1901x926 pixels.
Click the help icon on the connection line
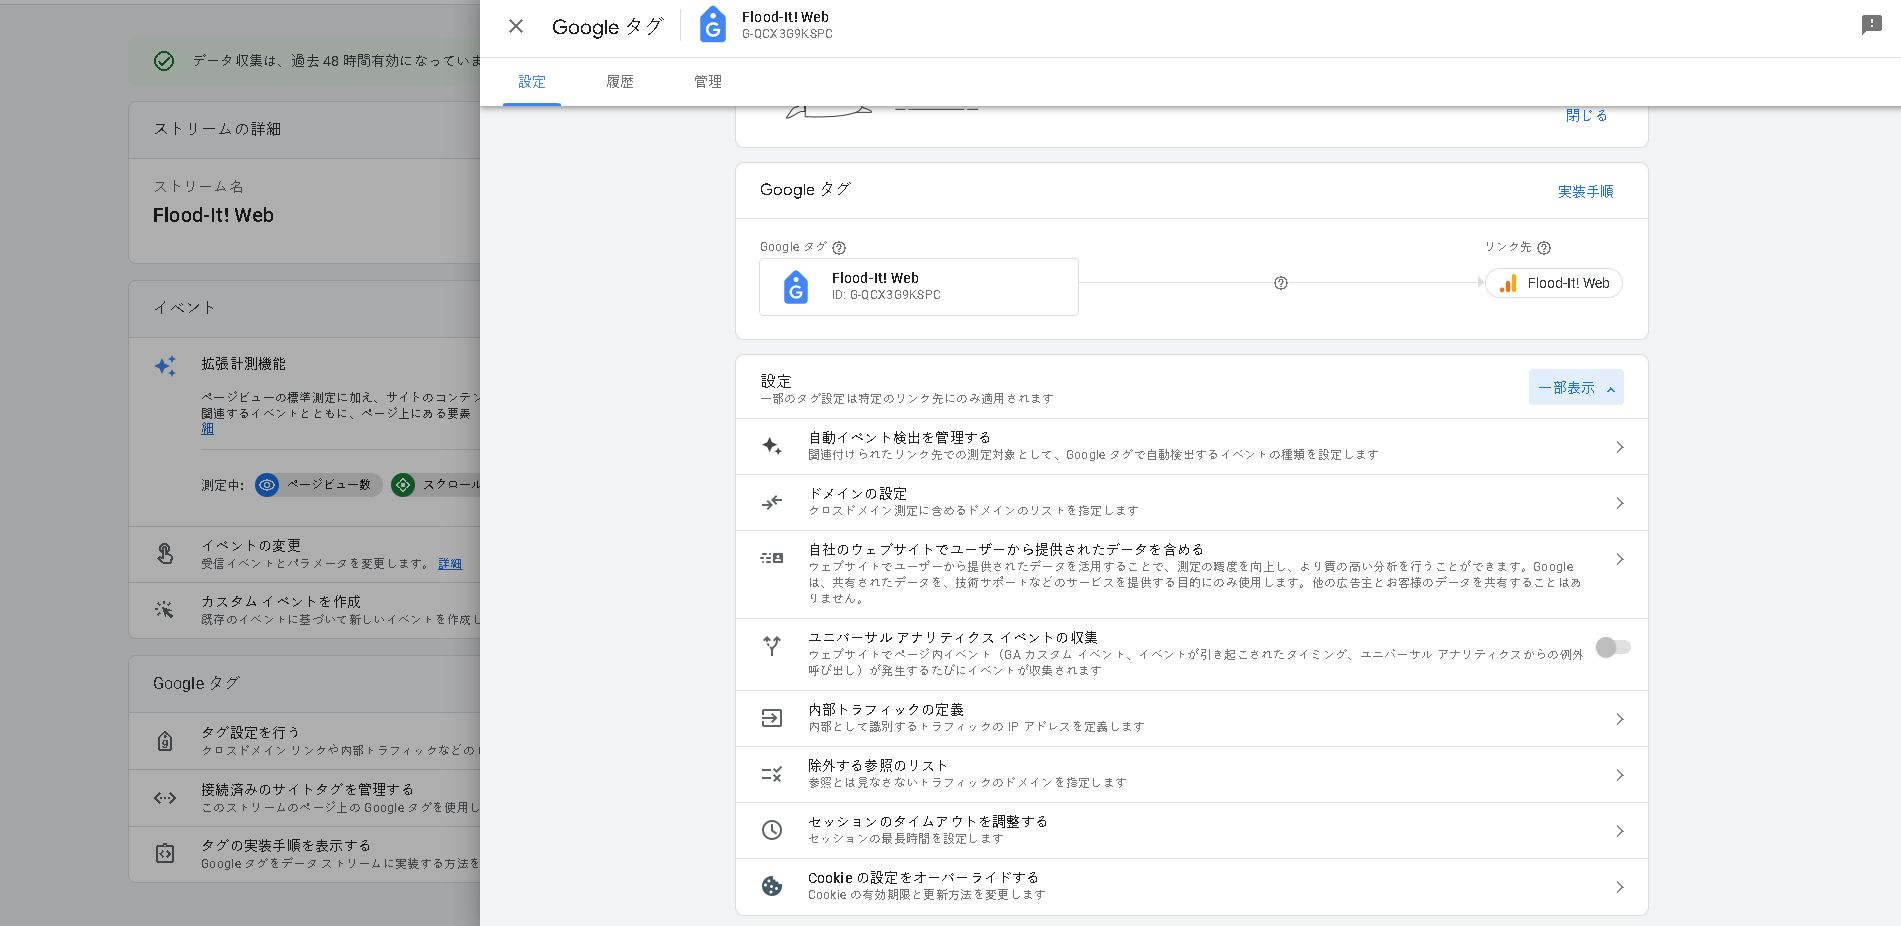(1281, 283)
